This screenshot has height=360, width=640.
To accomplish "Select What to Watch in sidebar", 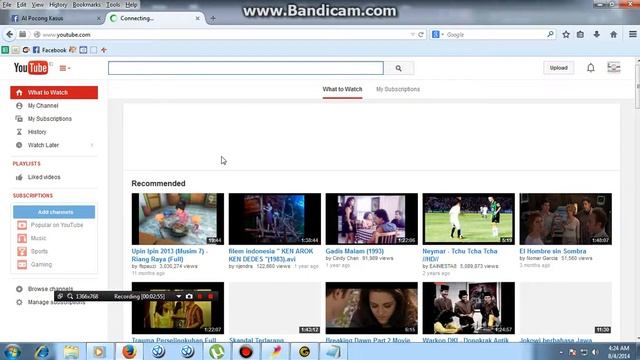I will (54, 93).
